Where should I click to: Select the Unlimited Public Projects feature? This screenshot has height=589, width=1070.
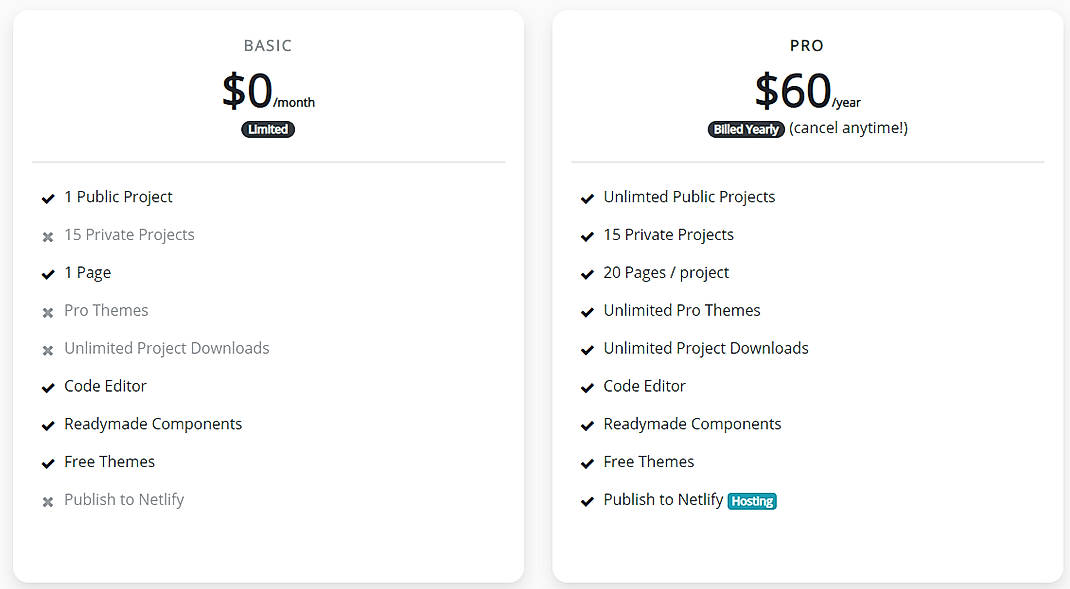689,197
